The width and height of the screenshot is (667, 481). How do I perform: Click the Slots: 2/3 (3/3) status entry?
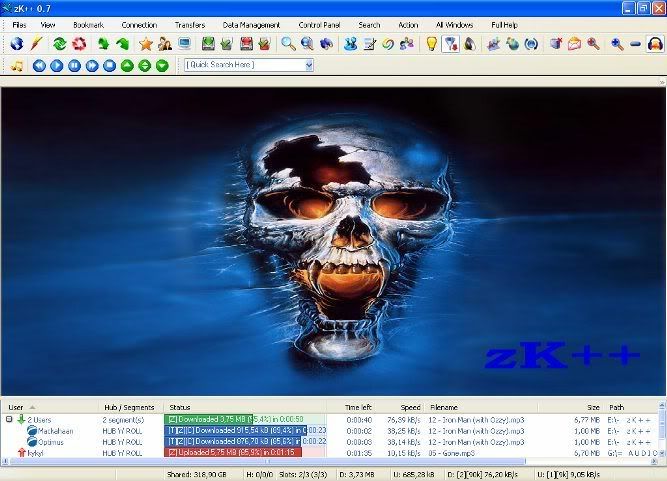point(303,474)
